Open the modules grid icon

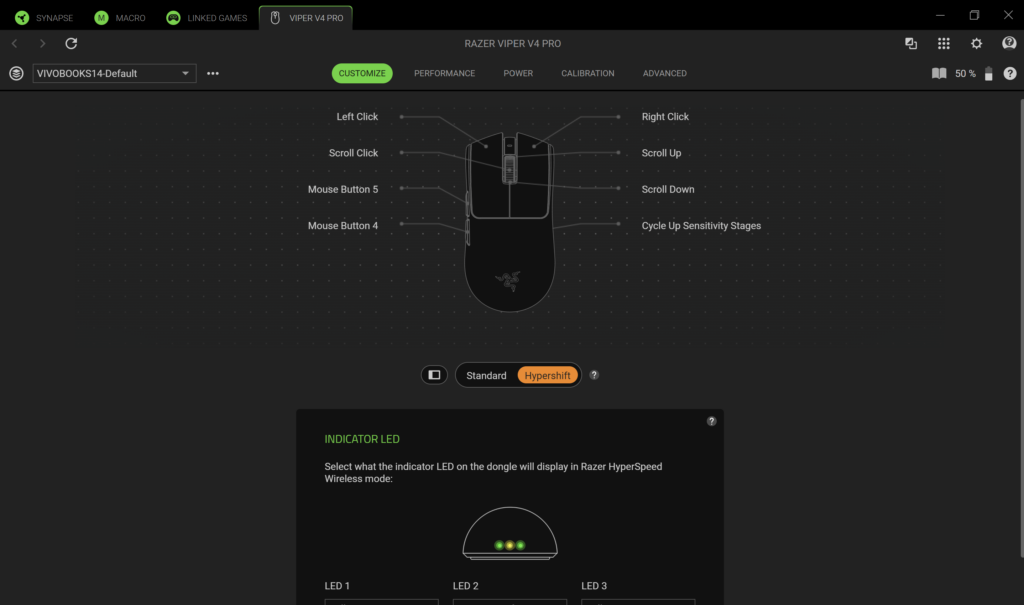pyautogui.click(x=944, y=43)
